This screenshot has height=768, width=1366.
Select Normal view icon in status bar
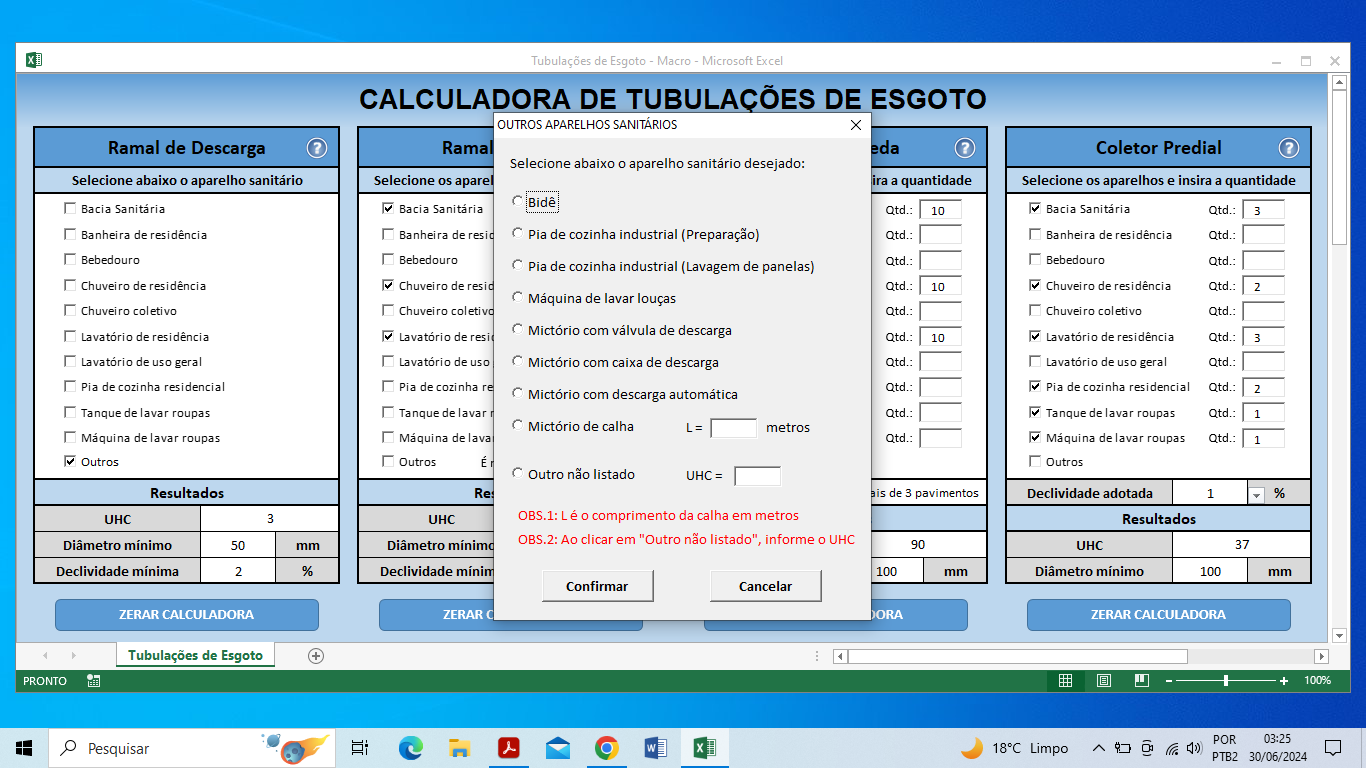[x=1065, y=680]
